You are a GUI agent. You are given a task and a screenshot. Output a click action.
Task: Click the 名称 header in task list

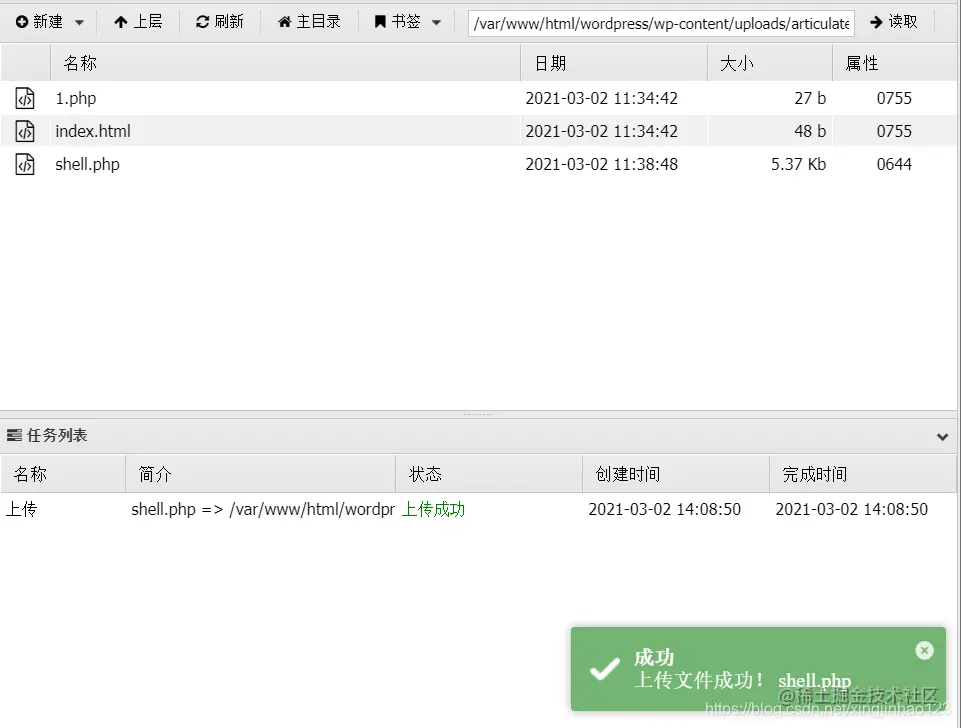click(63, 474)
